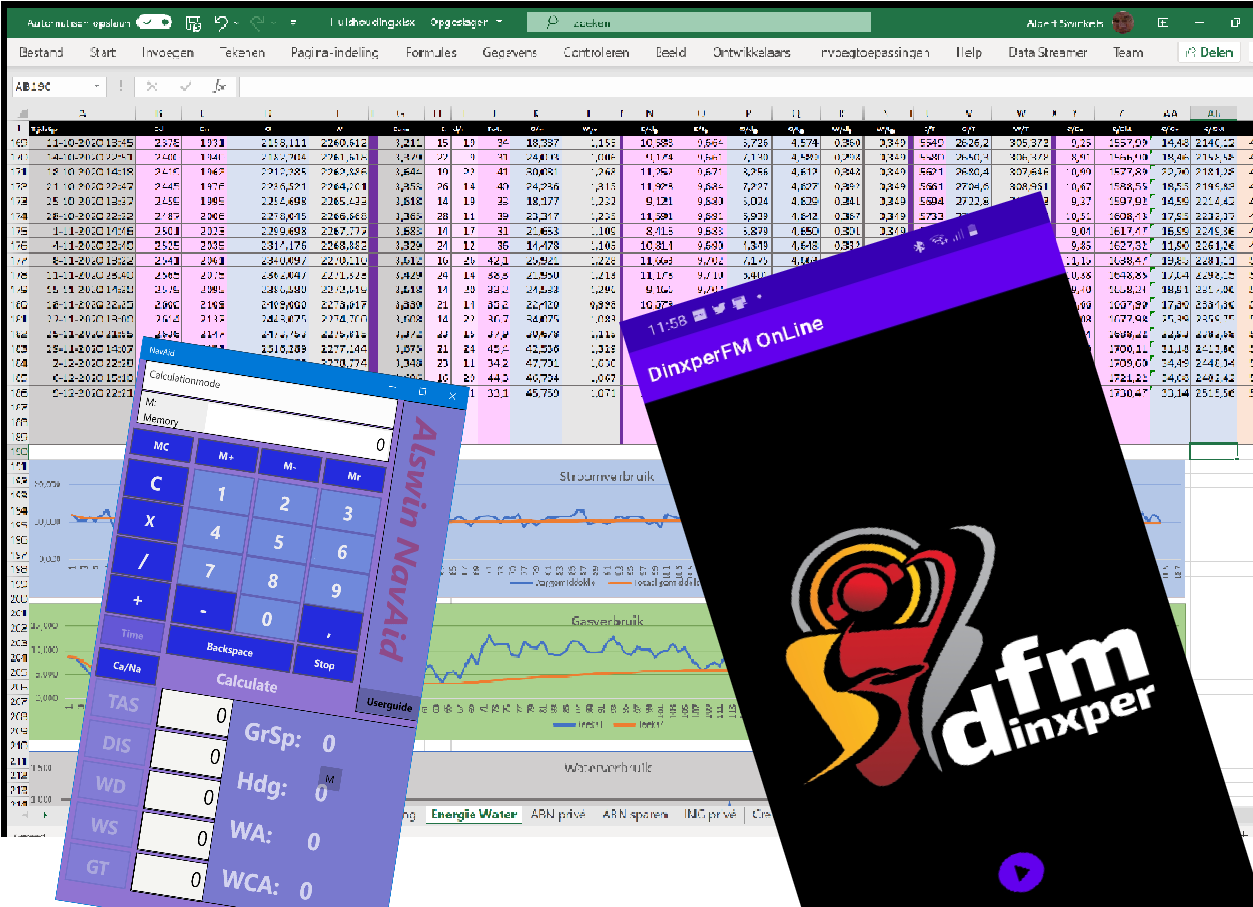The height and width of the screenshot is (907, 1253).
Task: Click digit 3 on NavAid keypad
Action: pyautogui.click(x=348, y=514)
